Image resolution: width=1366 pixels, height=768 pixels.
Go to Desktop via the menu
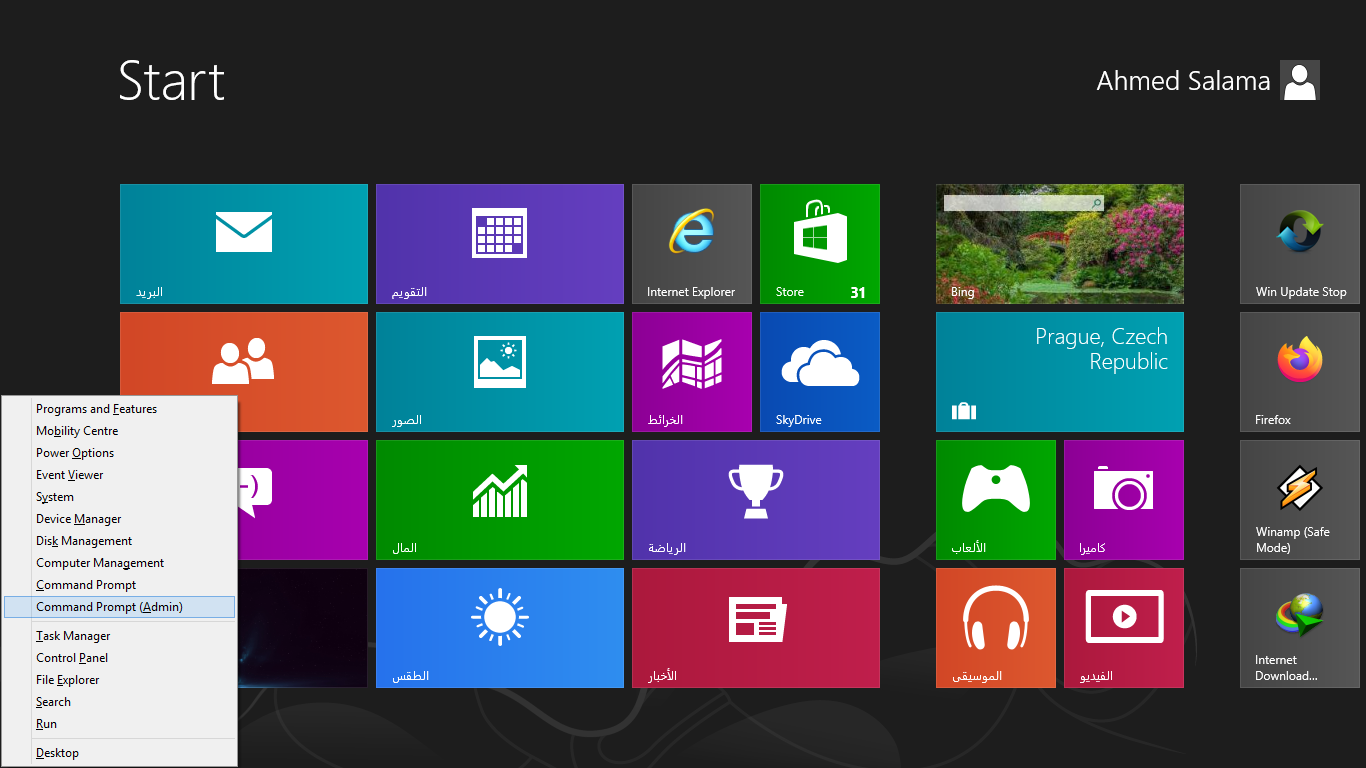click(120, 753)
